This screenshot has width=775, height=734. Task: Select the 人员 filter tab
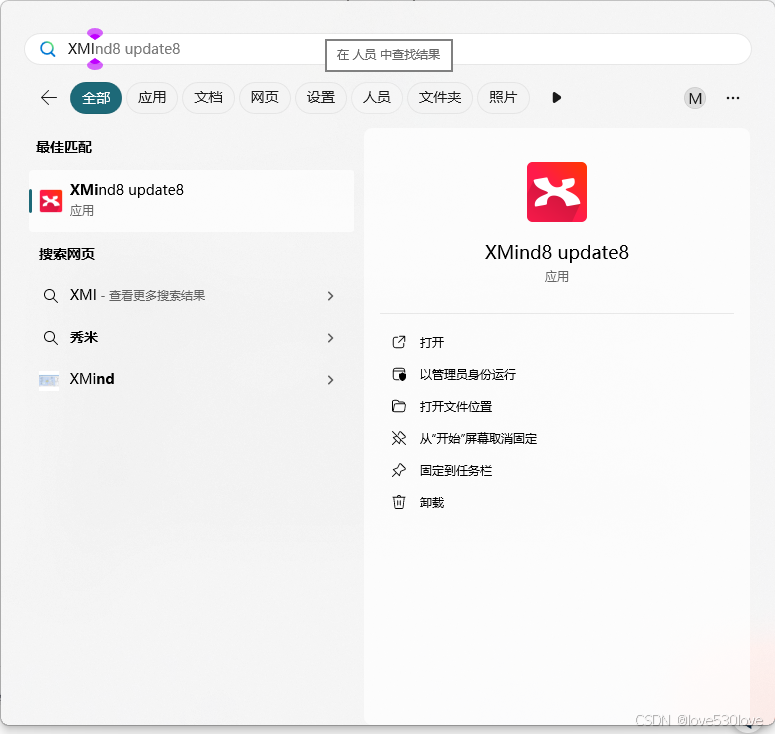point(377,98)
